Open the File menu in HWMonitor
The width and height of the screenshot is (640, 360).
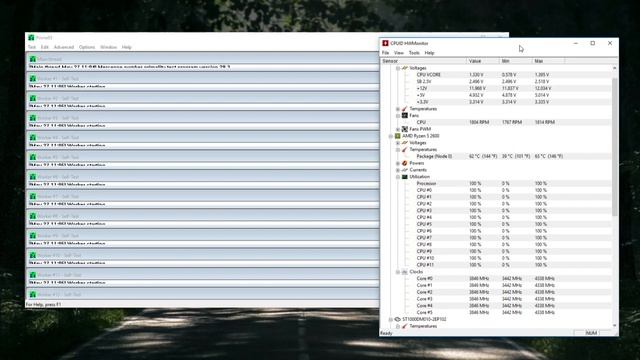click(385, 53)
